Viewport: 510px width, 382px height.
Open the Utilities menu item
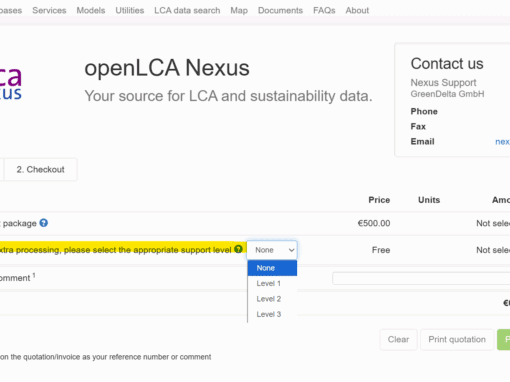130,10
